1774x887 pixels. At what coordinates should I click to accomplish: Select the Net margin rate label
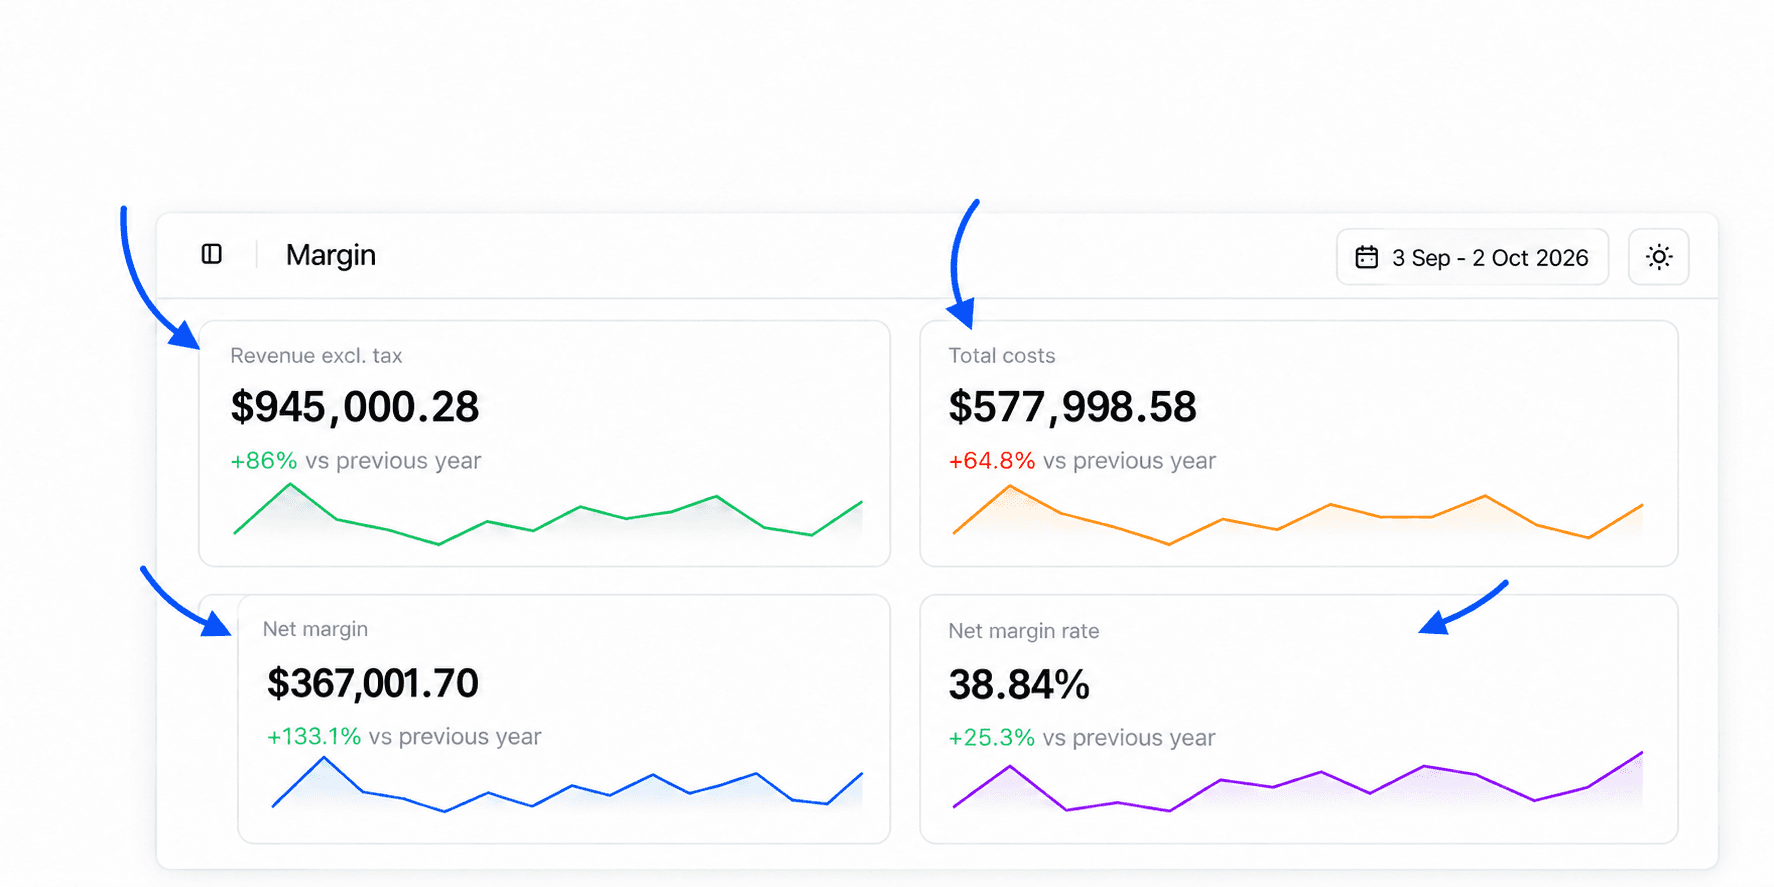pos(1024,631)
